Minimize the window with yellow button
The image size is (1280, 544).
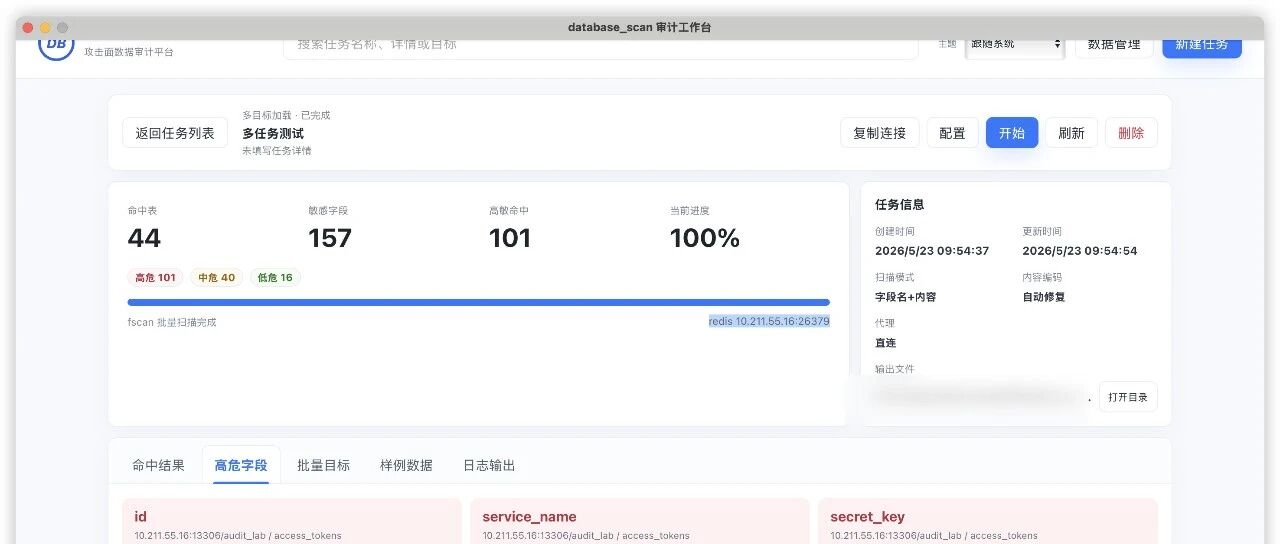point(45,28)
